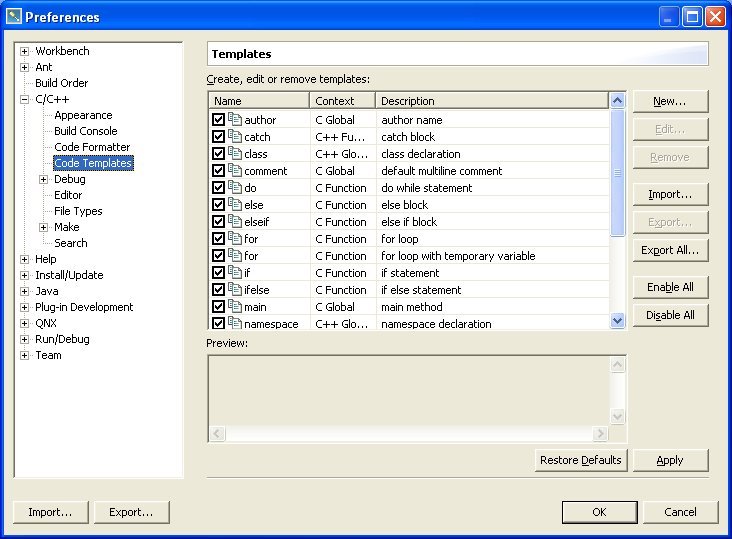Click the template icon next to catch
Image resolution: width=732 pixels, height=539 pixels.
coord(235,137)
